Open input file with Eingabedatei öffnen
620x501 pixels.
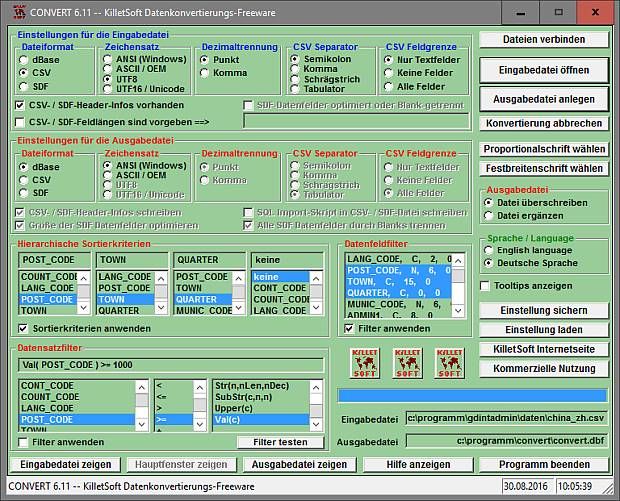[544, 70]
